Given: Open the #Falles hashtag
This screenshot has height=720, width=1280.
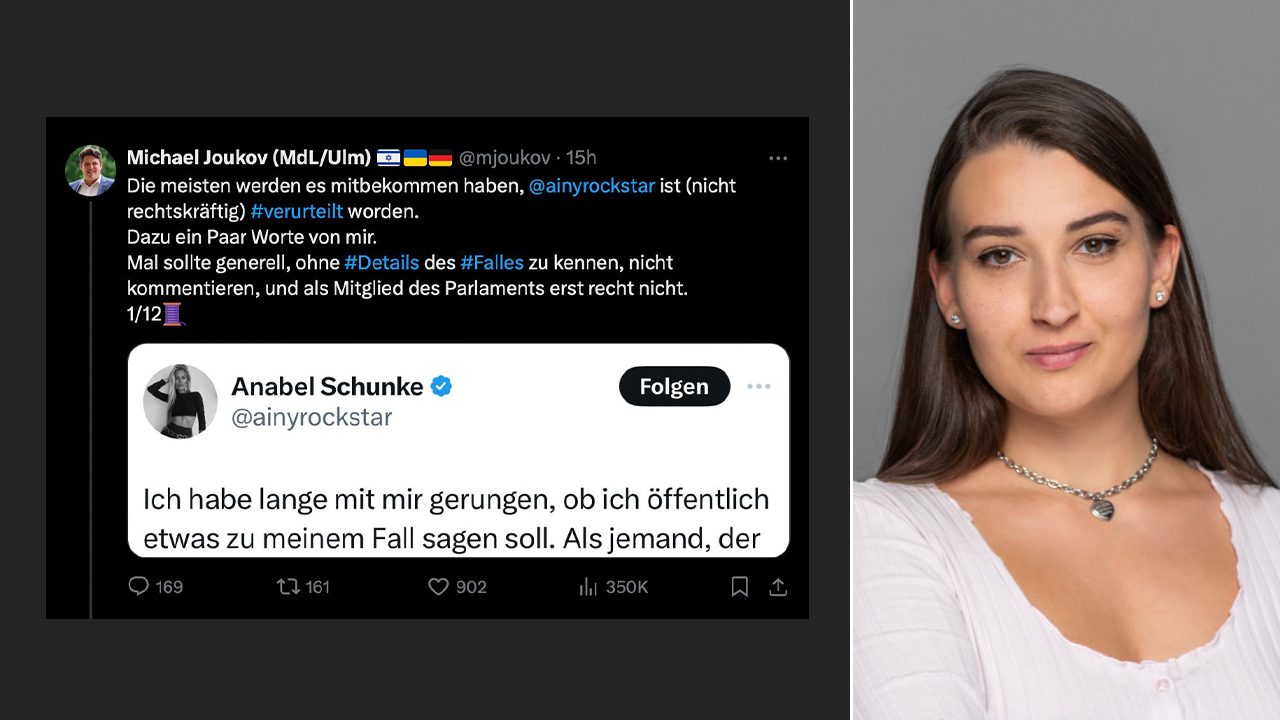Looking at the screenshot, I should click(x=493, y=263).
